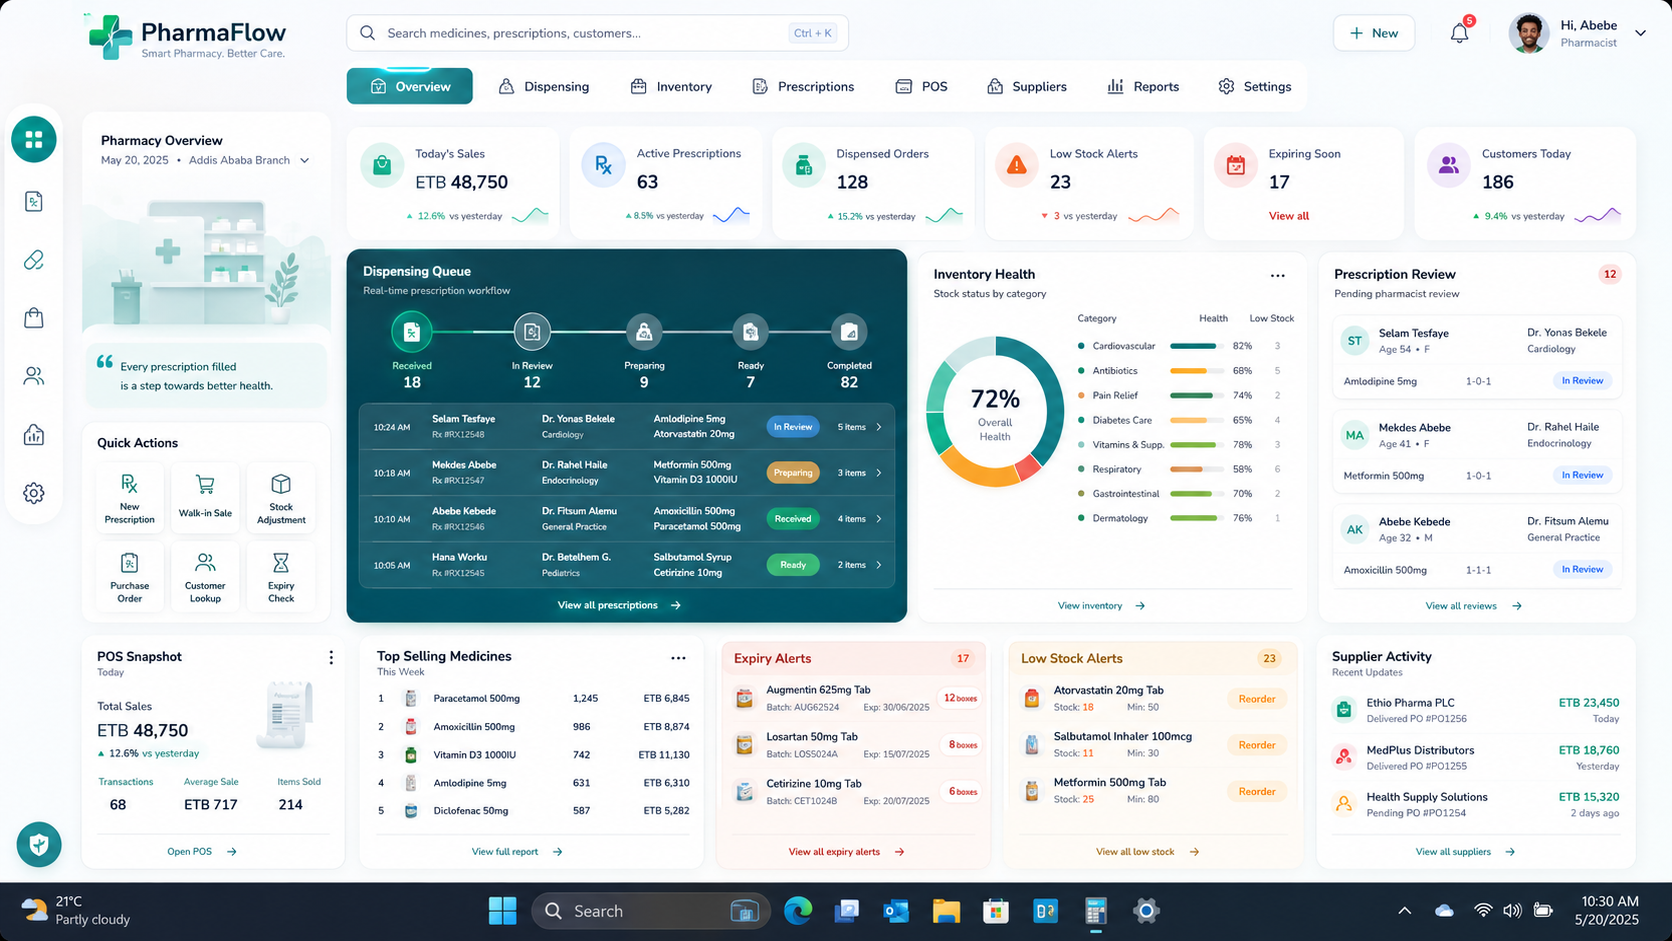The image size is (1672, 941).
Task: Open File Explorer from the taskbar
Action: pos(946,911)
